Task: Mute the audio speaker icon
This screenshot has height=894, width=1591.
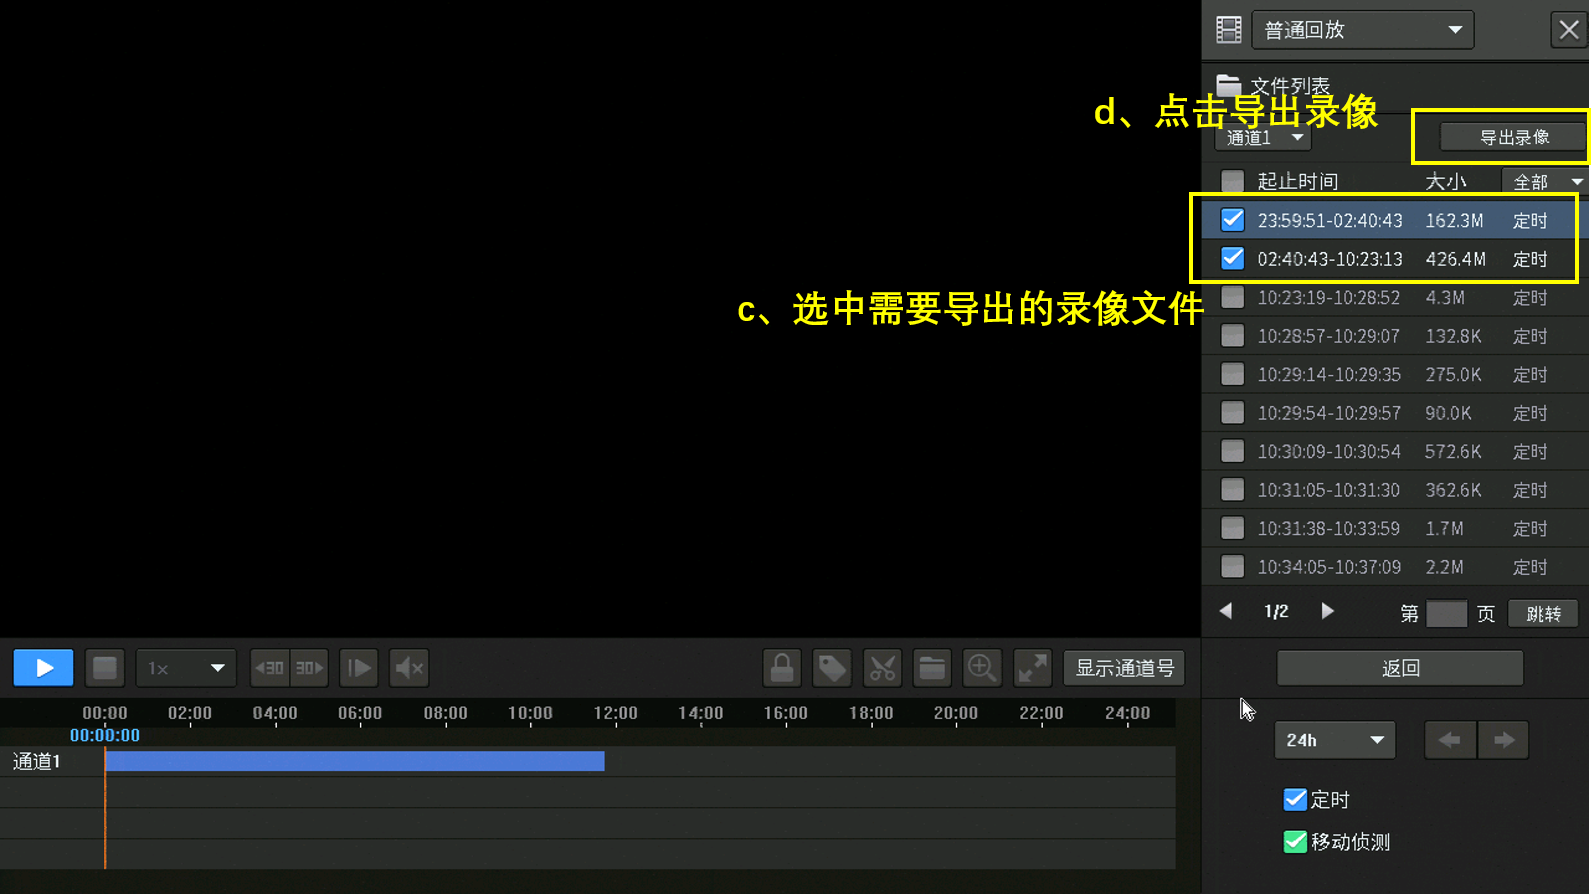Action: (x=409, y=668)
